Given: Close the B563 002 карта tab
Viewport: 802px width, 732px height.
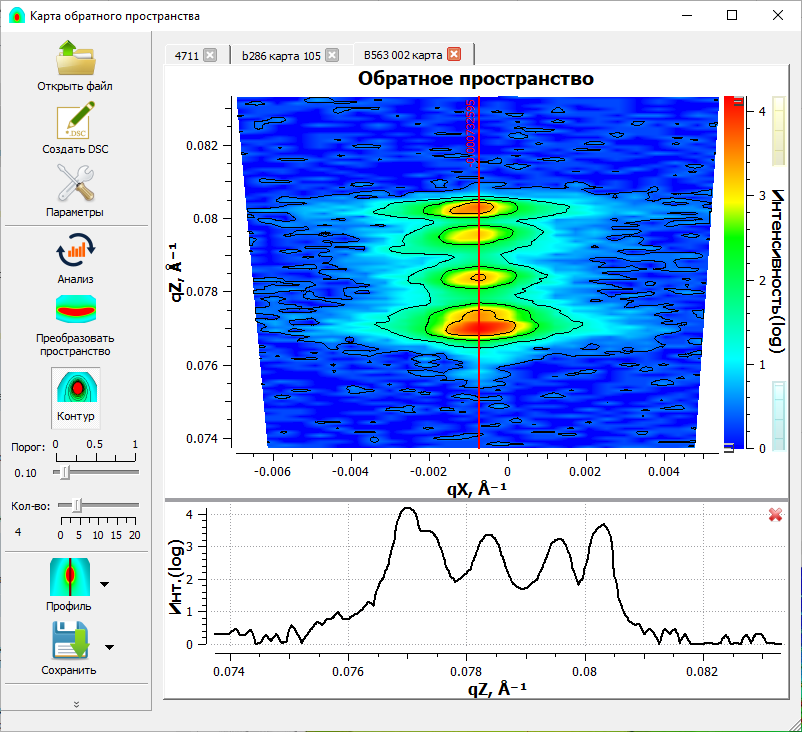Looking at the screenshot, I should pos(454,55).
